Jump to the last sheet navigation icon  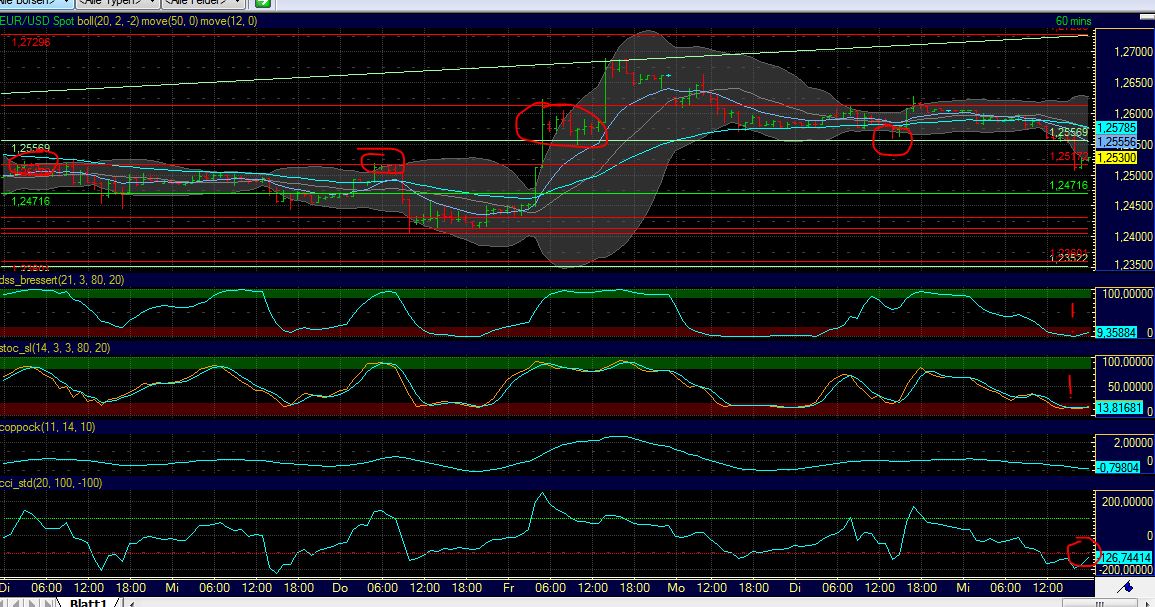pyautogui.click(x=46, y=600)
